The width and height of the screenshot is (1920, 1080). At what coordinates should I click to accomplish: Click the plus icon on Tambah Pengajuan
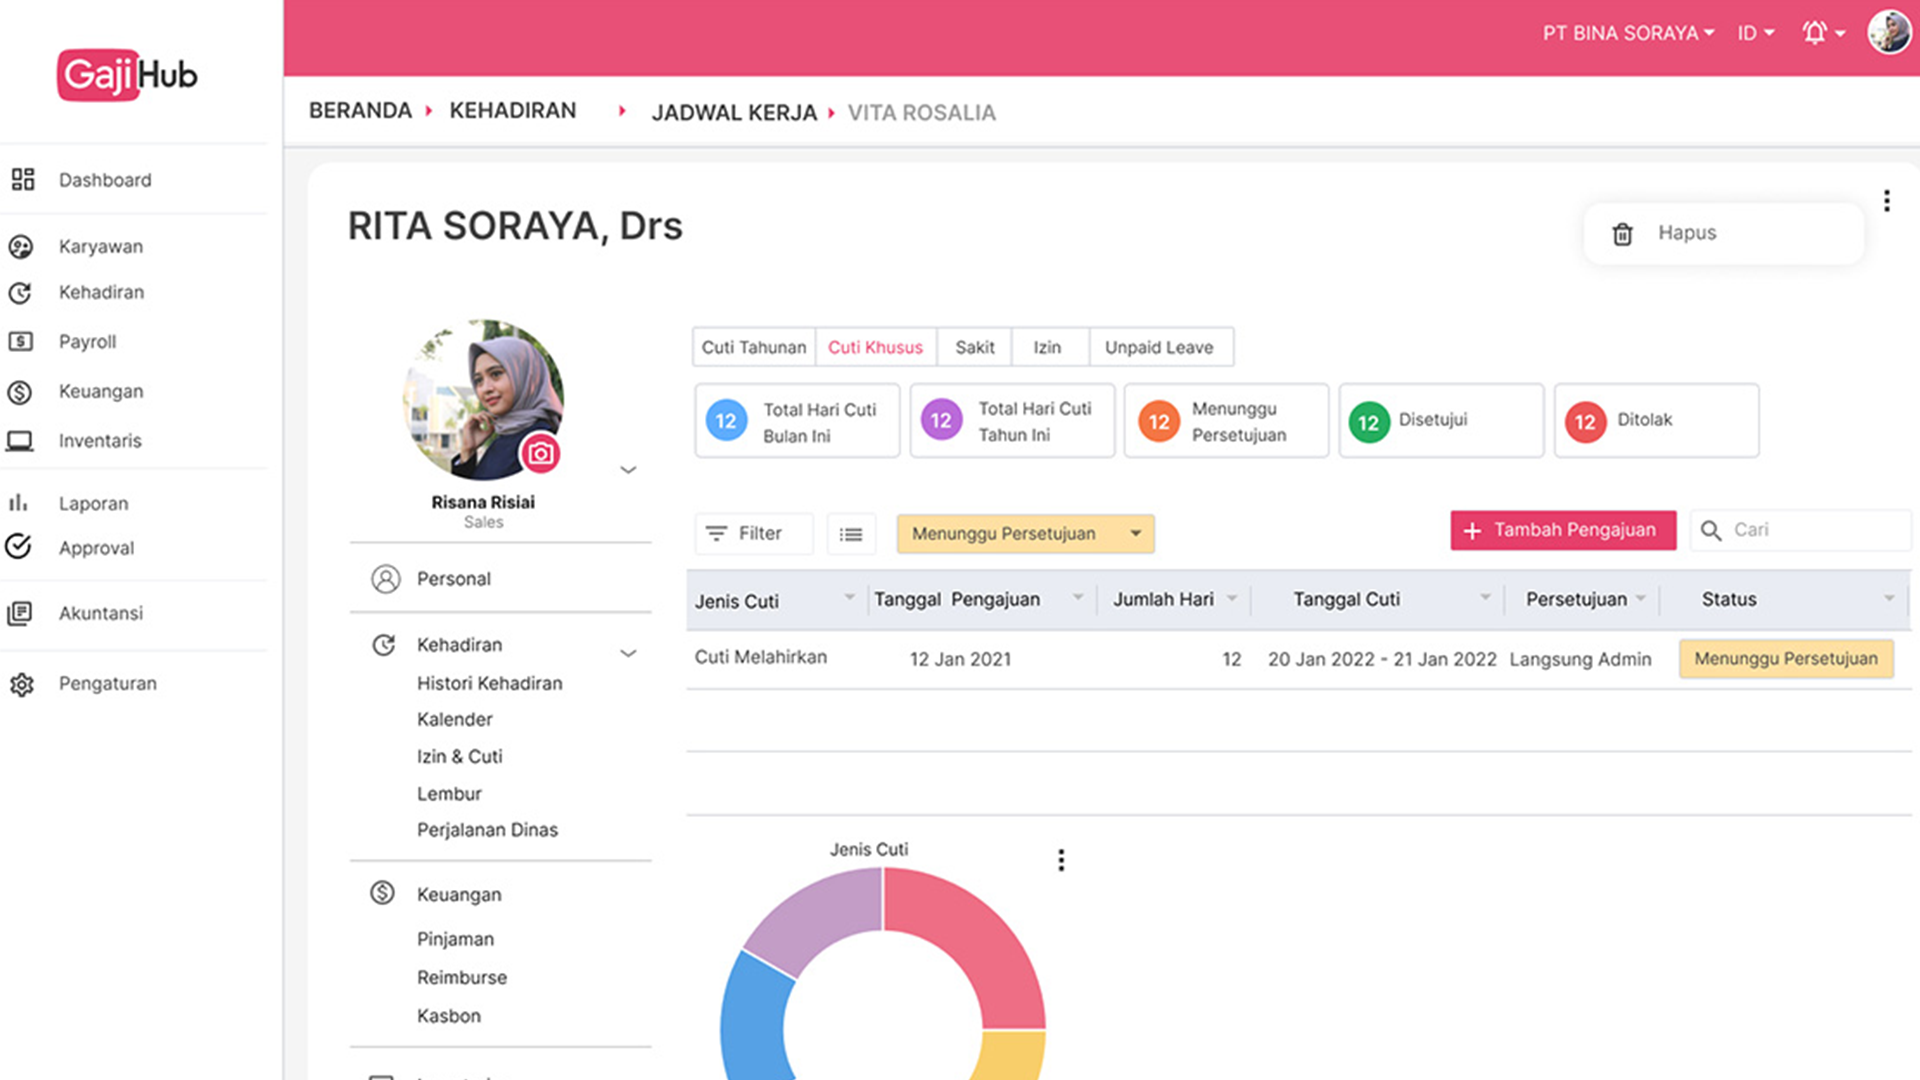(1472, 531)
